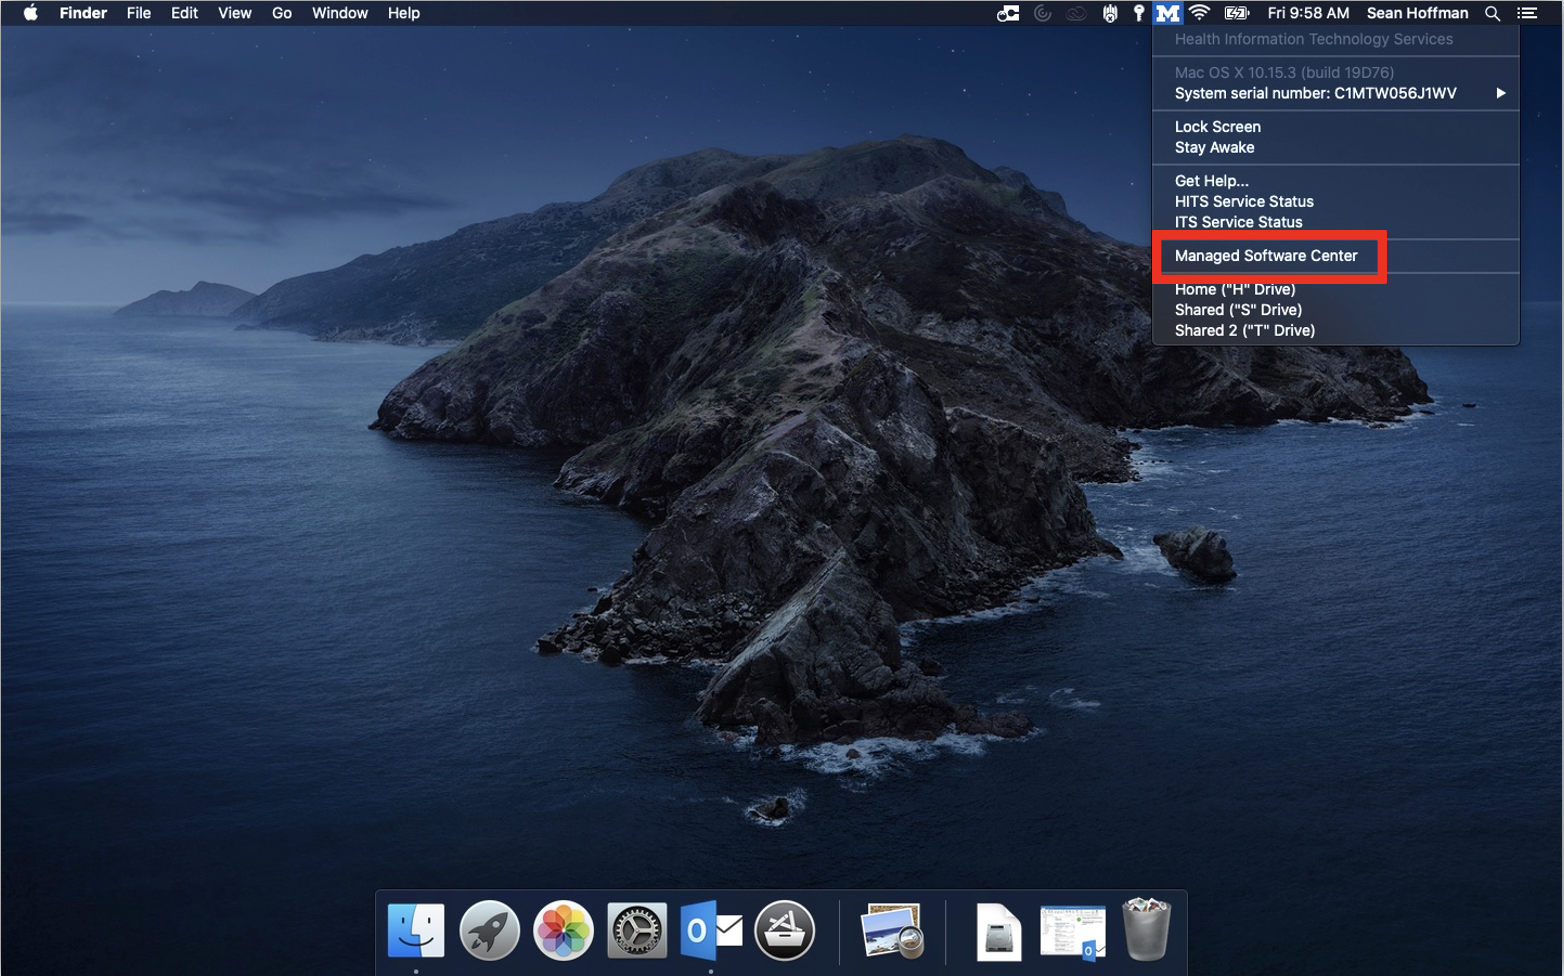Click the key icon in menu bar
This screenshot has width=1564, height=976.
point(1138,13)
